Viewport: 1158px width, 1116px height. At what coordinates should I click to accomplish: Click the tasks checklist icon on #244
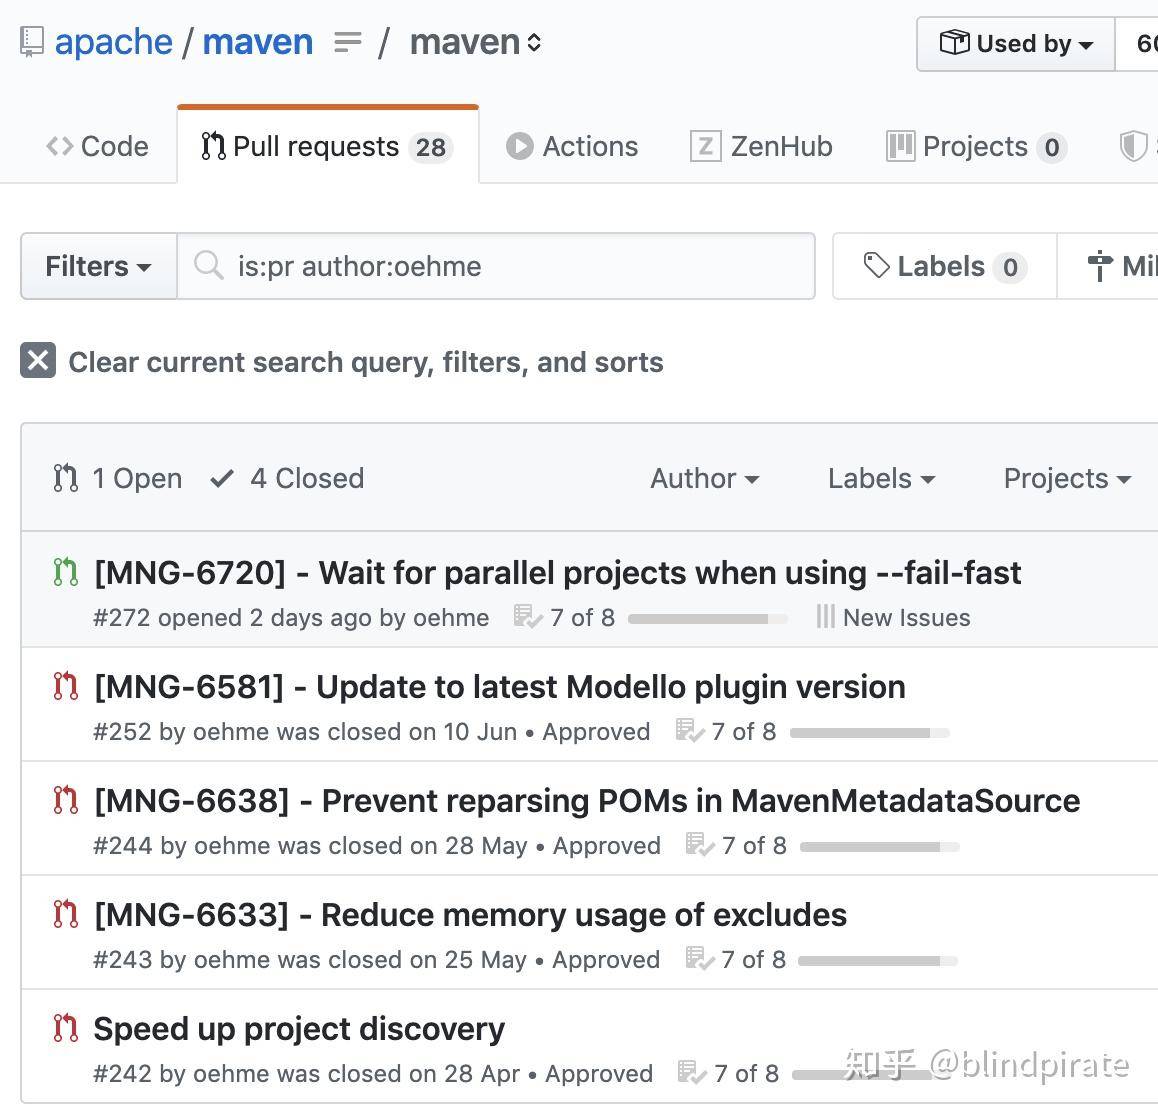point(700,845)
